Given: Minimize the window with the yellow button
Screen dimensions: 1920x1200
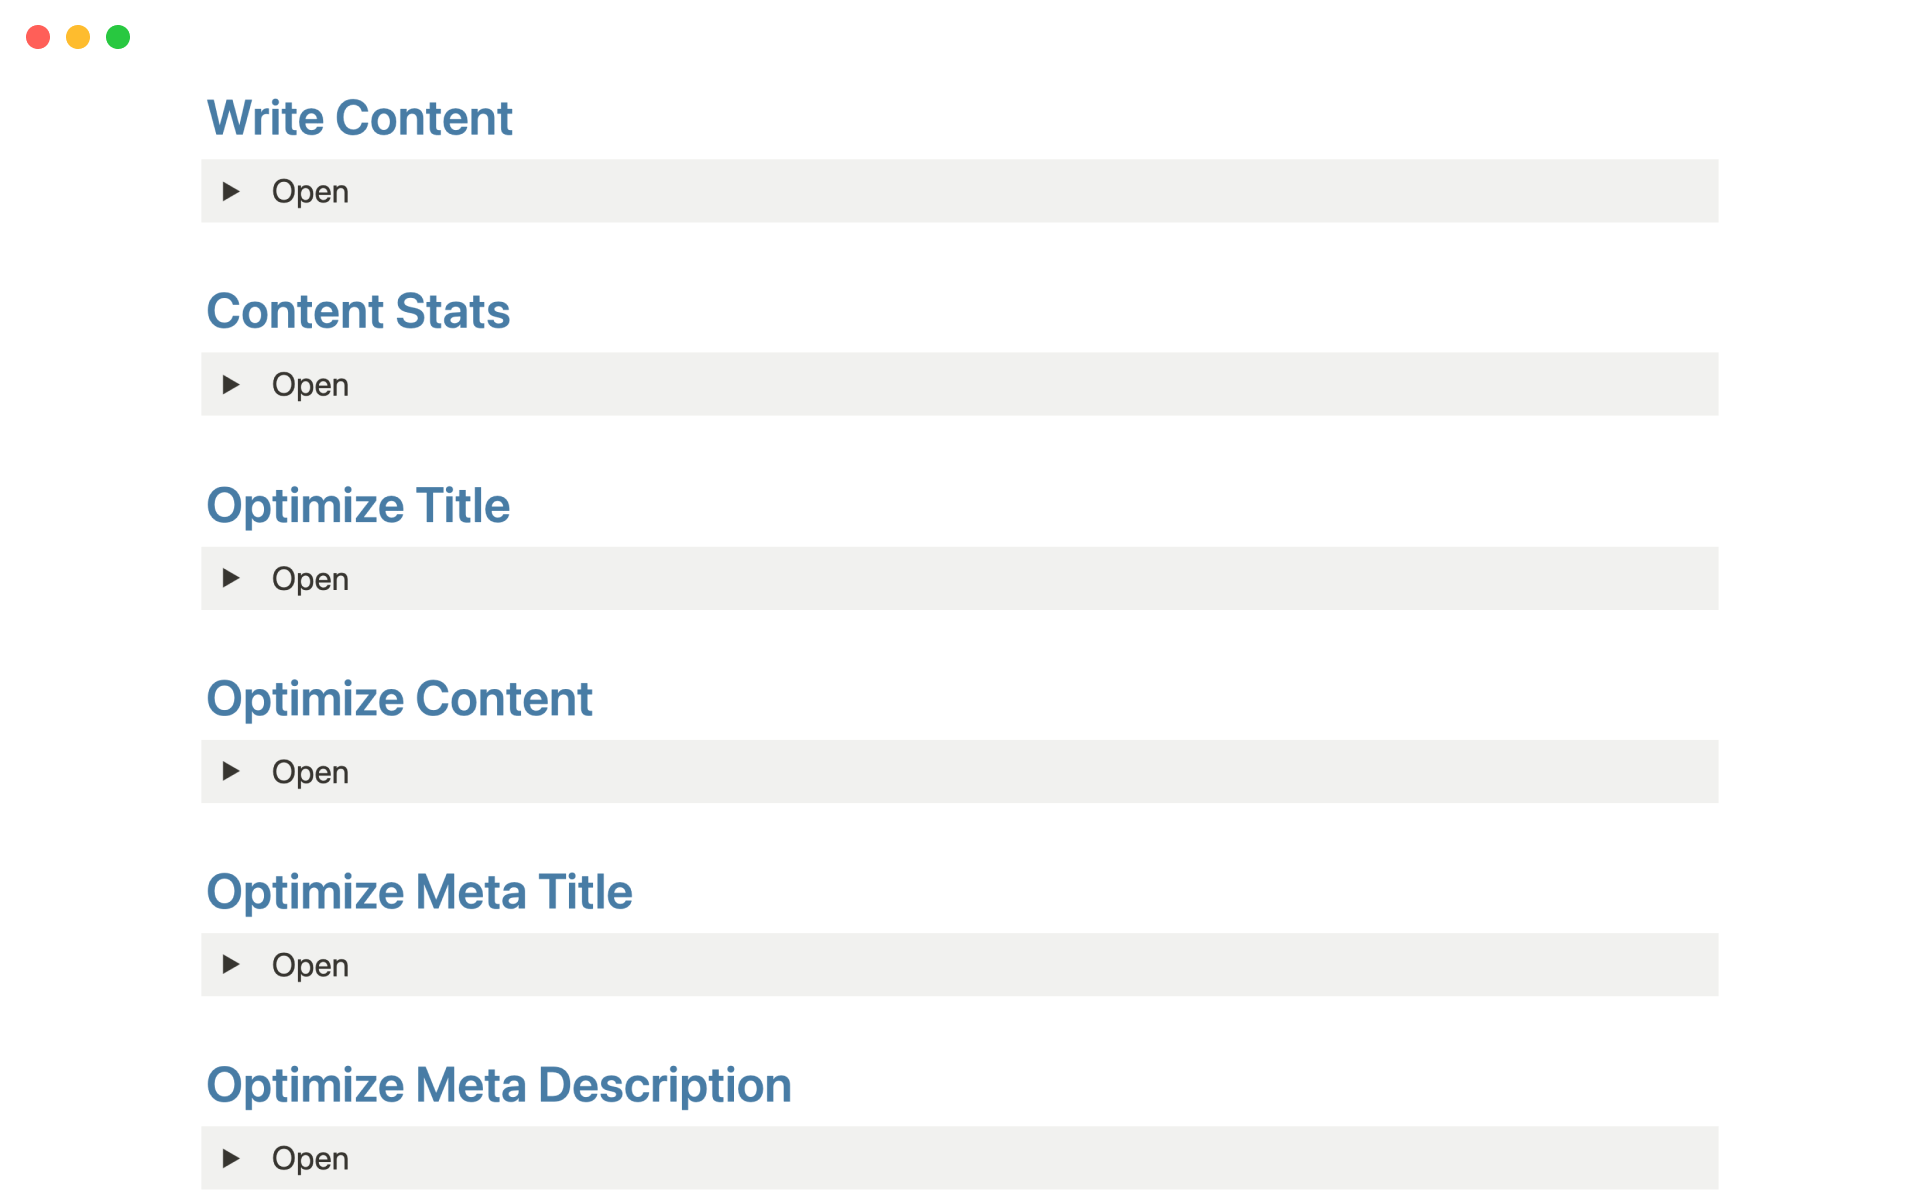Looking at the screenshot, I should (x=78, y=37).
